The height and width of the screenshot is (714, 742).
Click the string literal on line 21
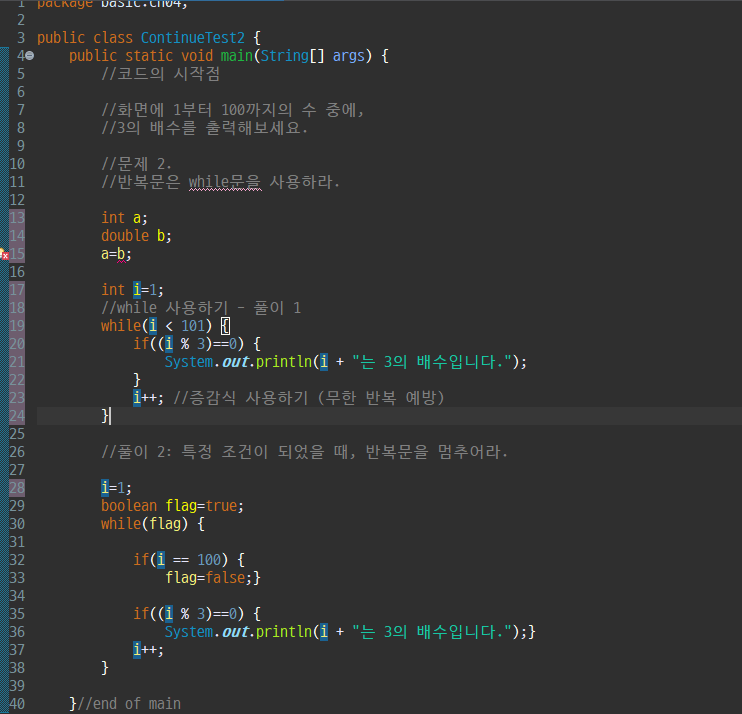click(x=433, y=361)
